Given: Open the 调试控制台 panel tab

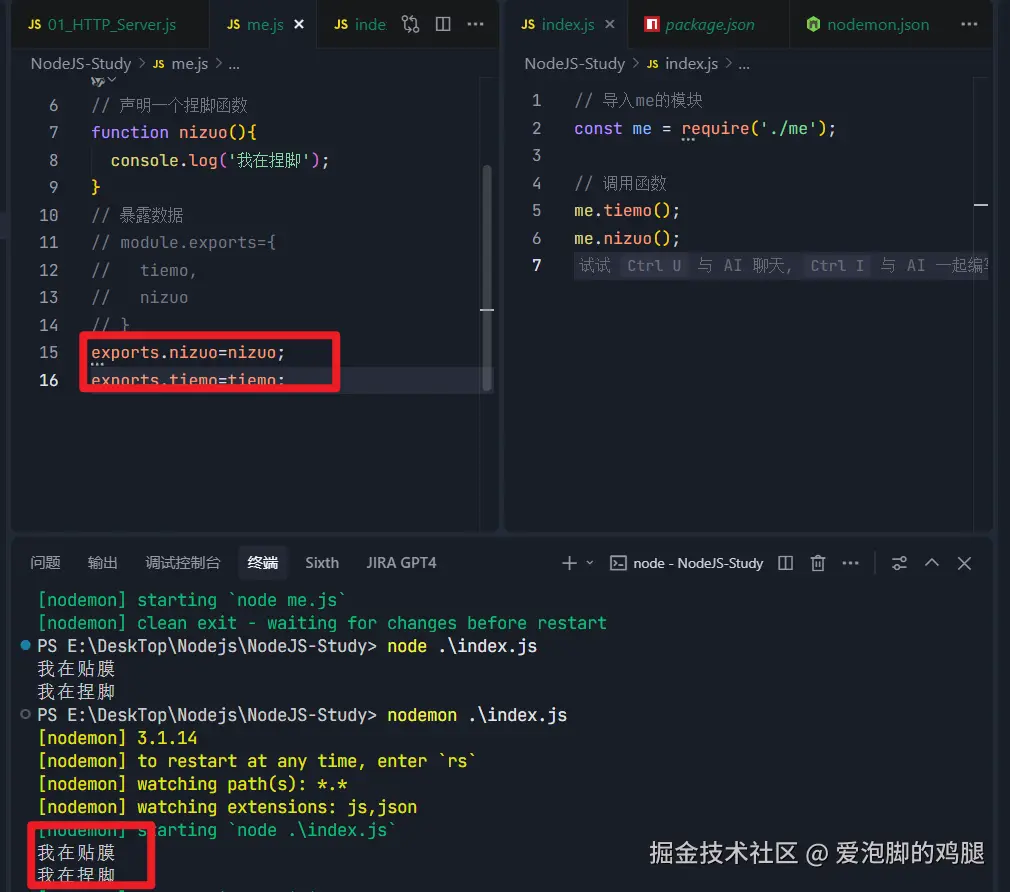Looking at the screenshot, I should (183, 563).
